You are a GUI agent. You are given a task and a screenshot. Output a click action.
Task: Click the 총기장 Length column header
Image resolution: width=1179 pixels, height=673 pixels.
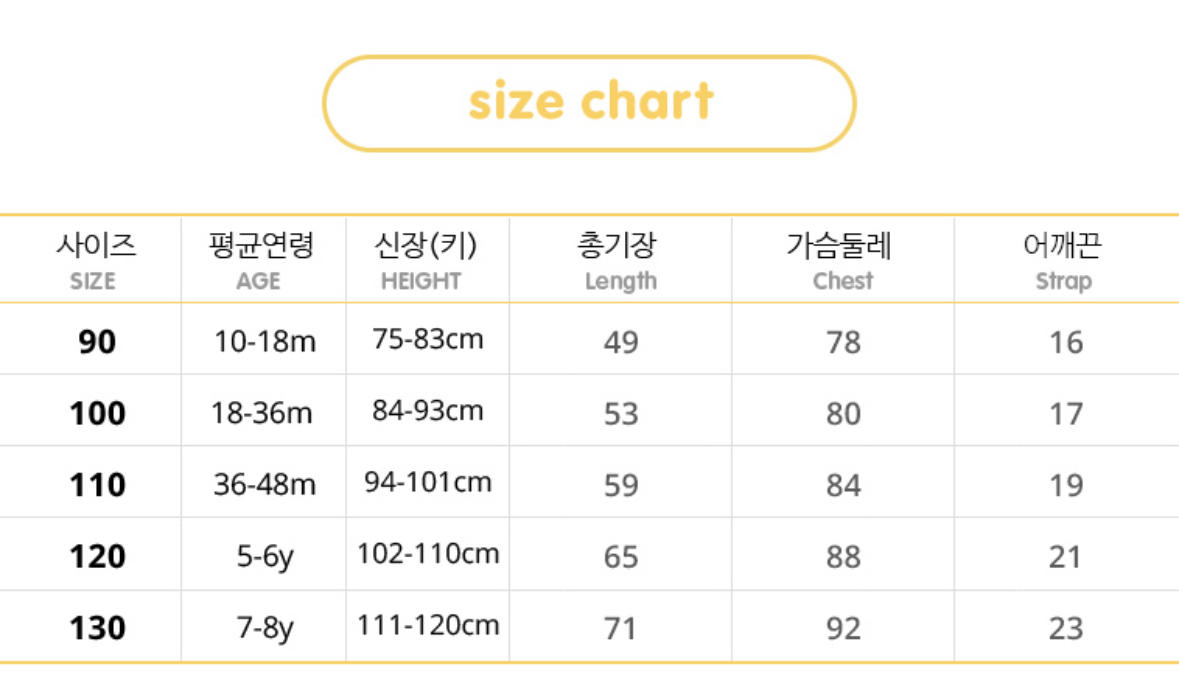pyautogui.click(x=620, y=260)
